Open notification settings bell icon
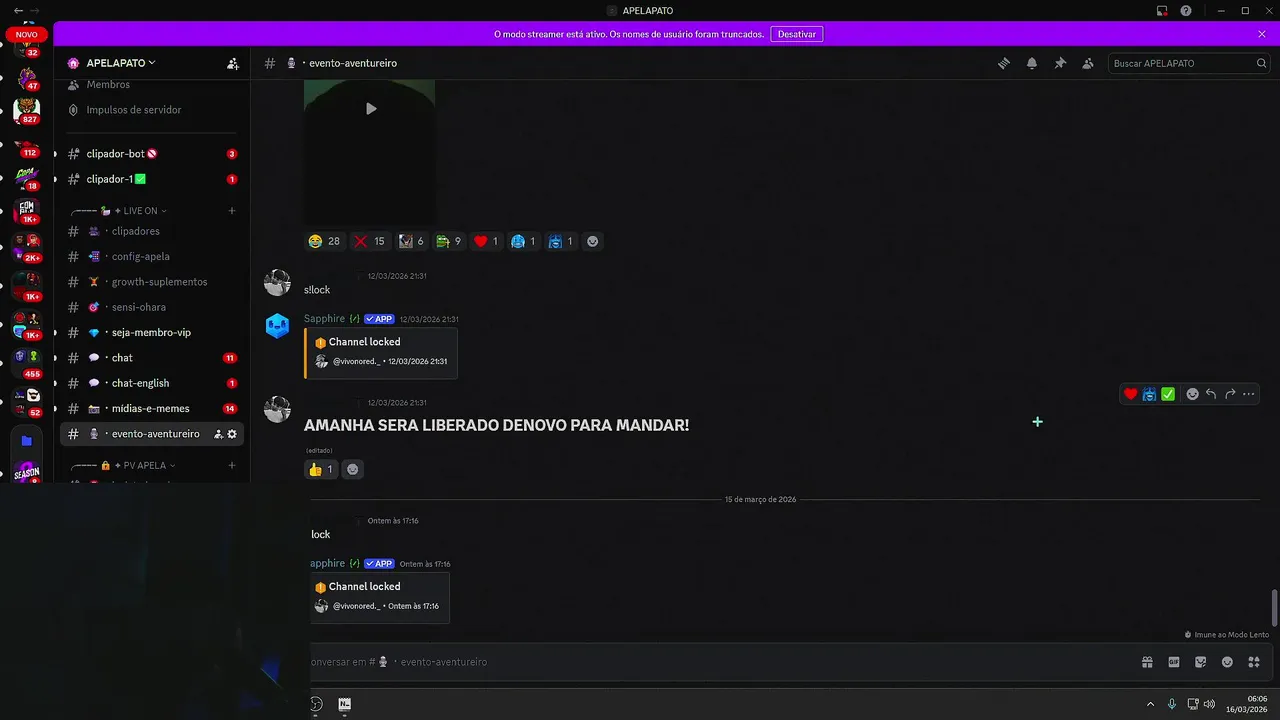 [x=1032, y=63]
